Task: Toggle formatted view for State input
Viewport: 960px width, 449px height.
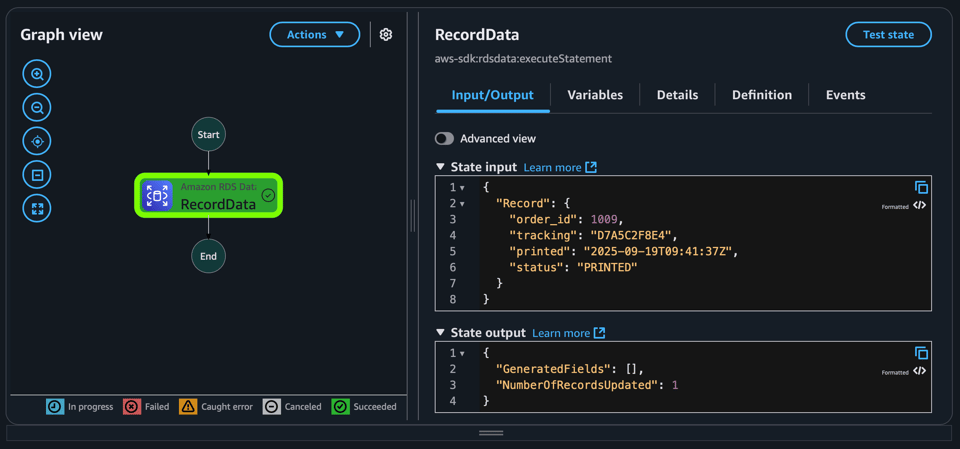Action: [x=919, y=206]
